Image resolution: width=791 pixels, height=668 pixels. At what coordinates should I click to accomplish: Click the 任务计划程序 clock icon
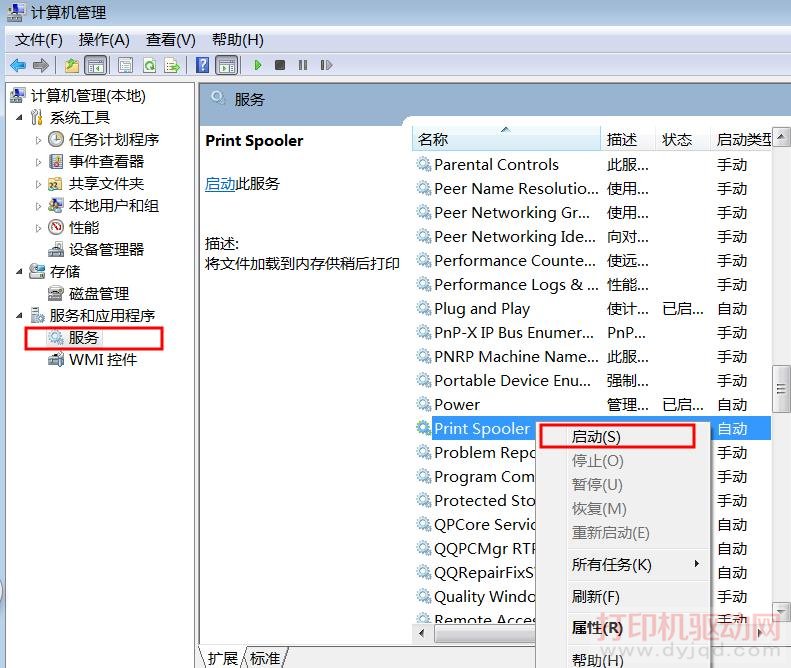tap(55, 139)
